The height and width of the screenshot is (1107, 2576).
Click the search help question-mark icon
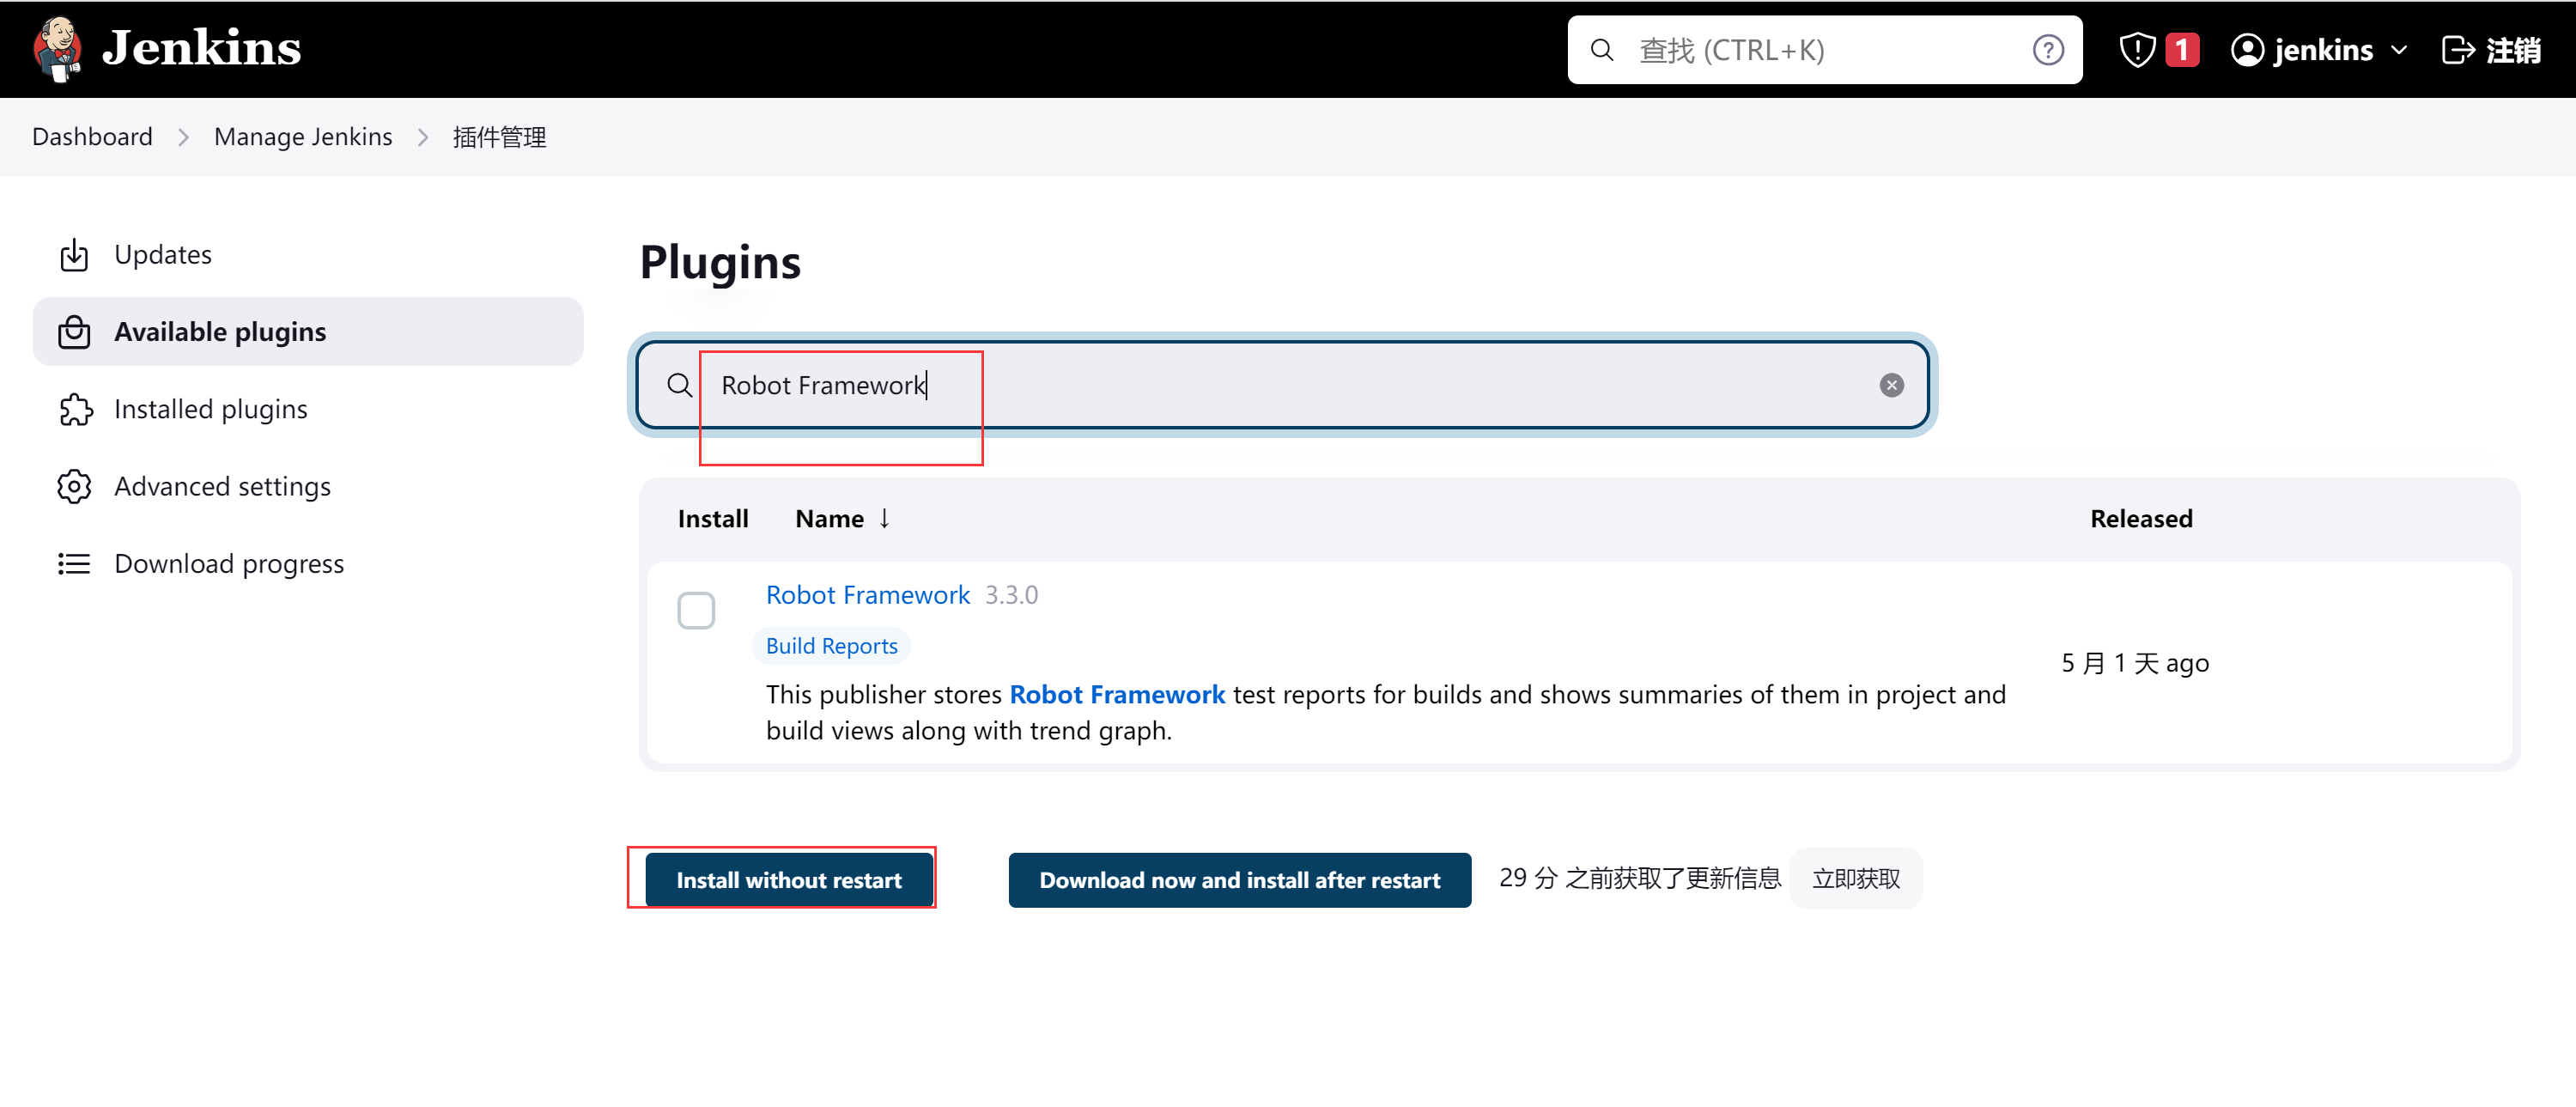click(x=2047, y=50)
